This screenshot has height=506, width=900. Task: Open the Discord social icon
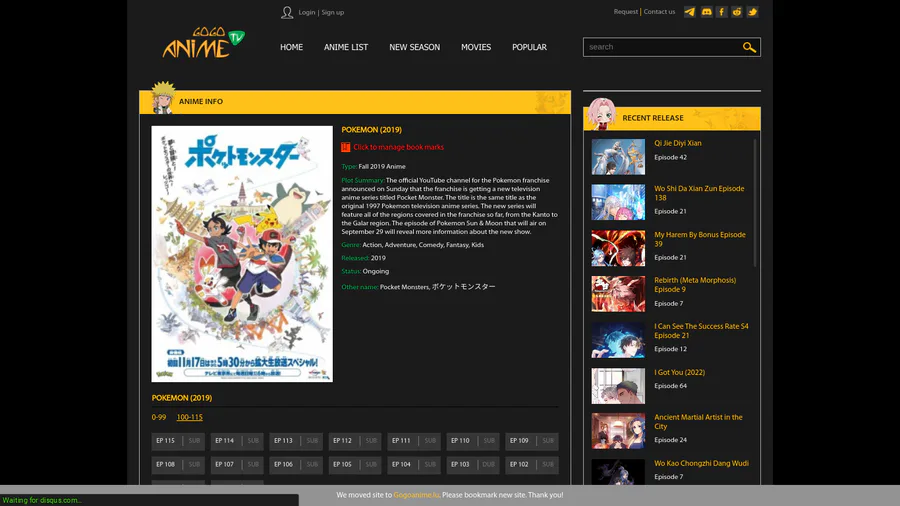[x=707, y=11]
